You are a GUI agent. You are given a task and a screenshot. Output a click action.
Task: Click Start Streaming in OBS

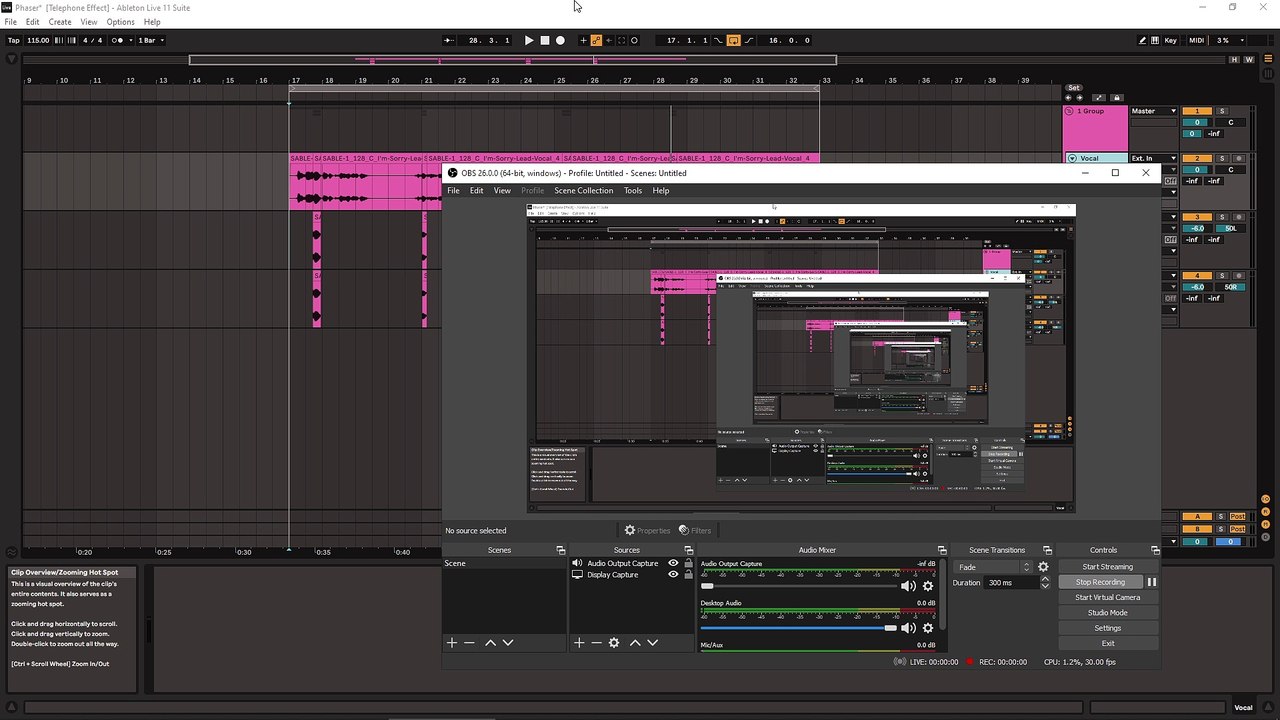[1107, 567]
